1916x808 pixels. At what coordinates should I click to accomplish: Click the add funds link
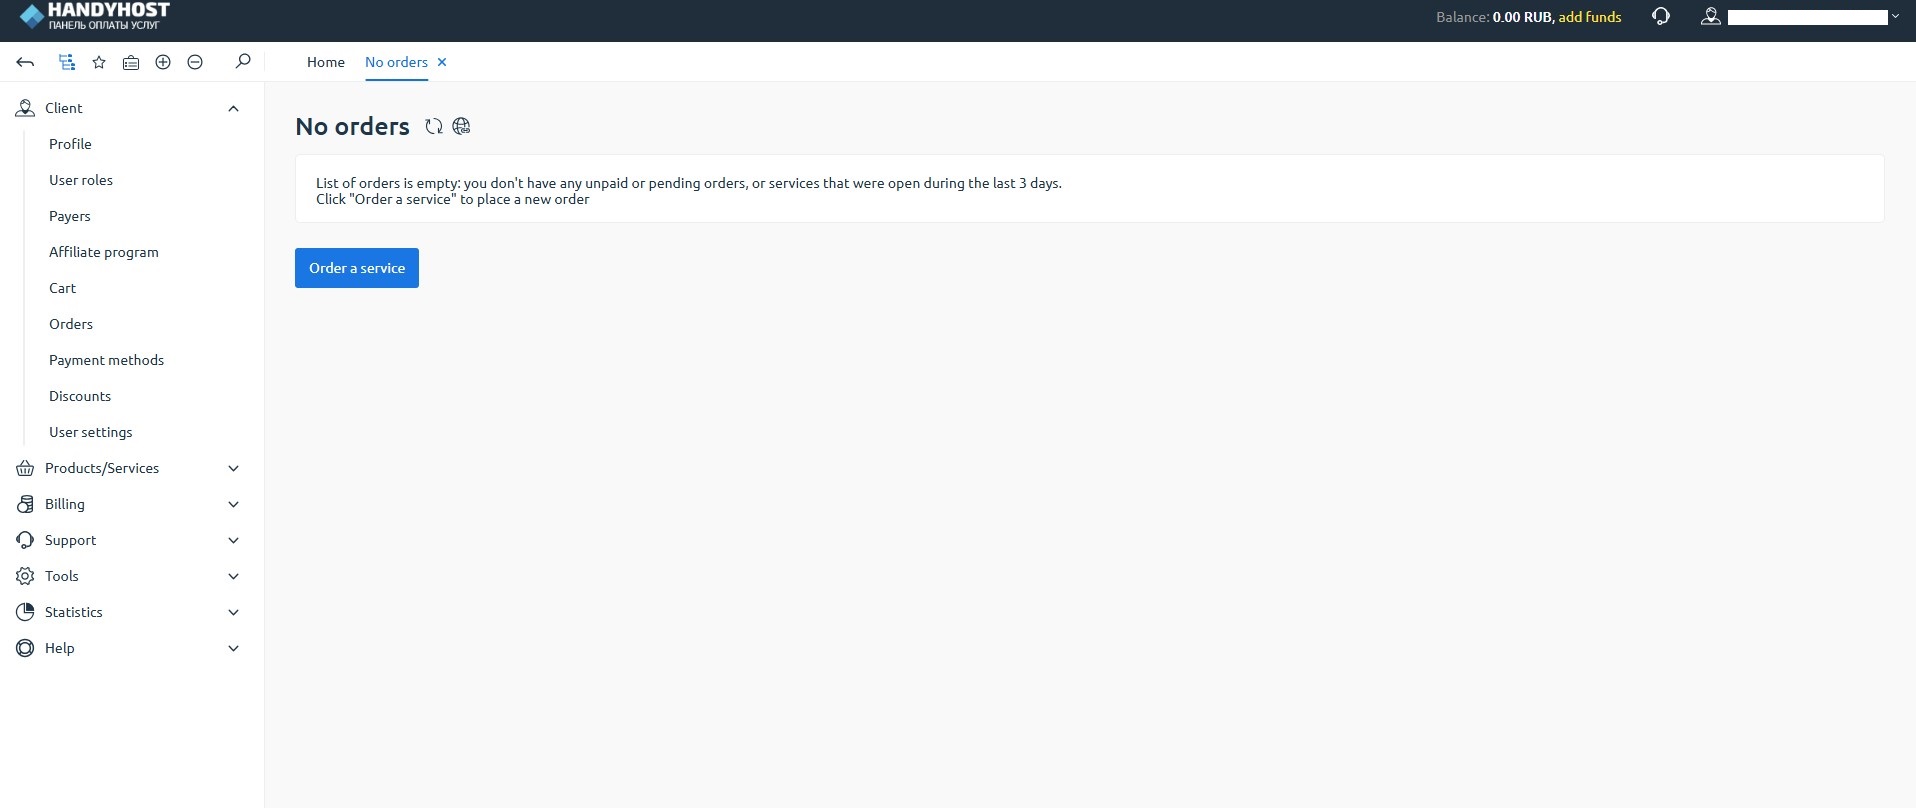point(1589,17)
